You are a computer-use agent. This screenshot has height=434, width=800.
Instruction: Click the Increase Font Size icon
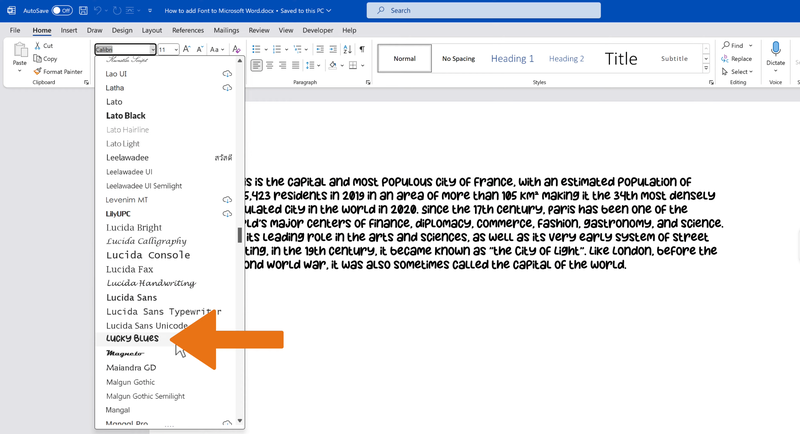187,49
